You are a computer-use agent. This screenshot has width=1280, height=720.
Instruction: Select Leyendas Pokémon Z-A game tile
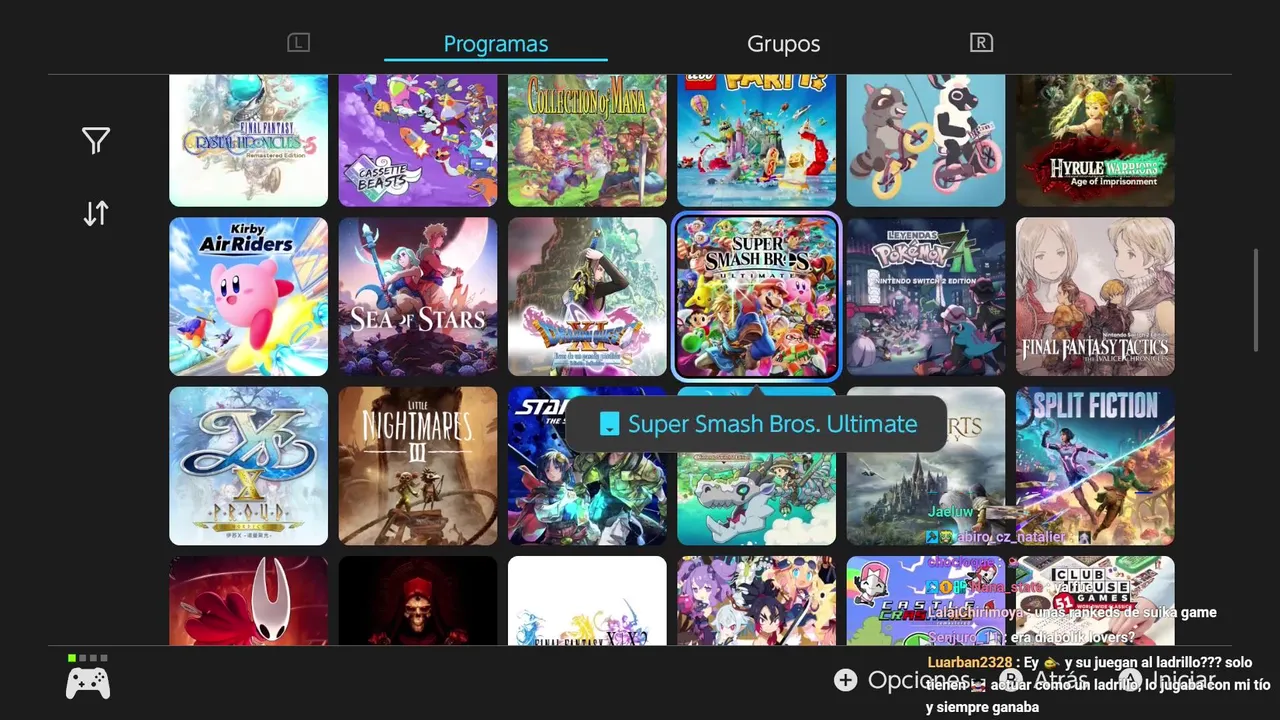point(926,297)
